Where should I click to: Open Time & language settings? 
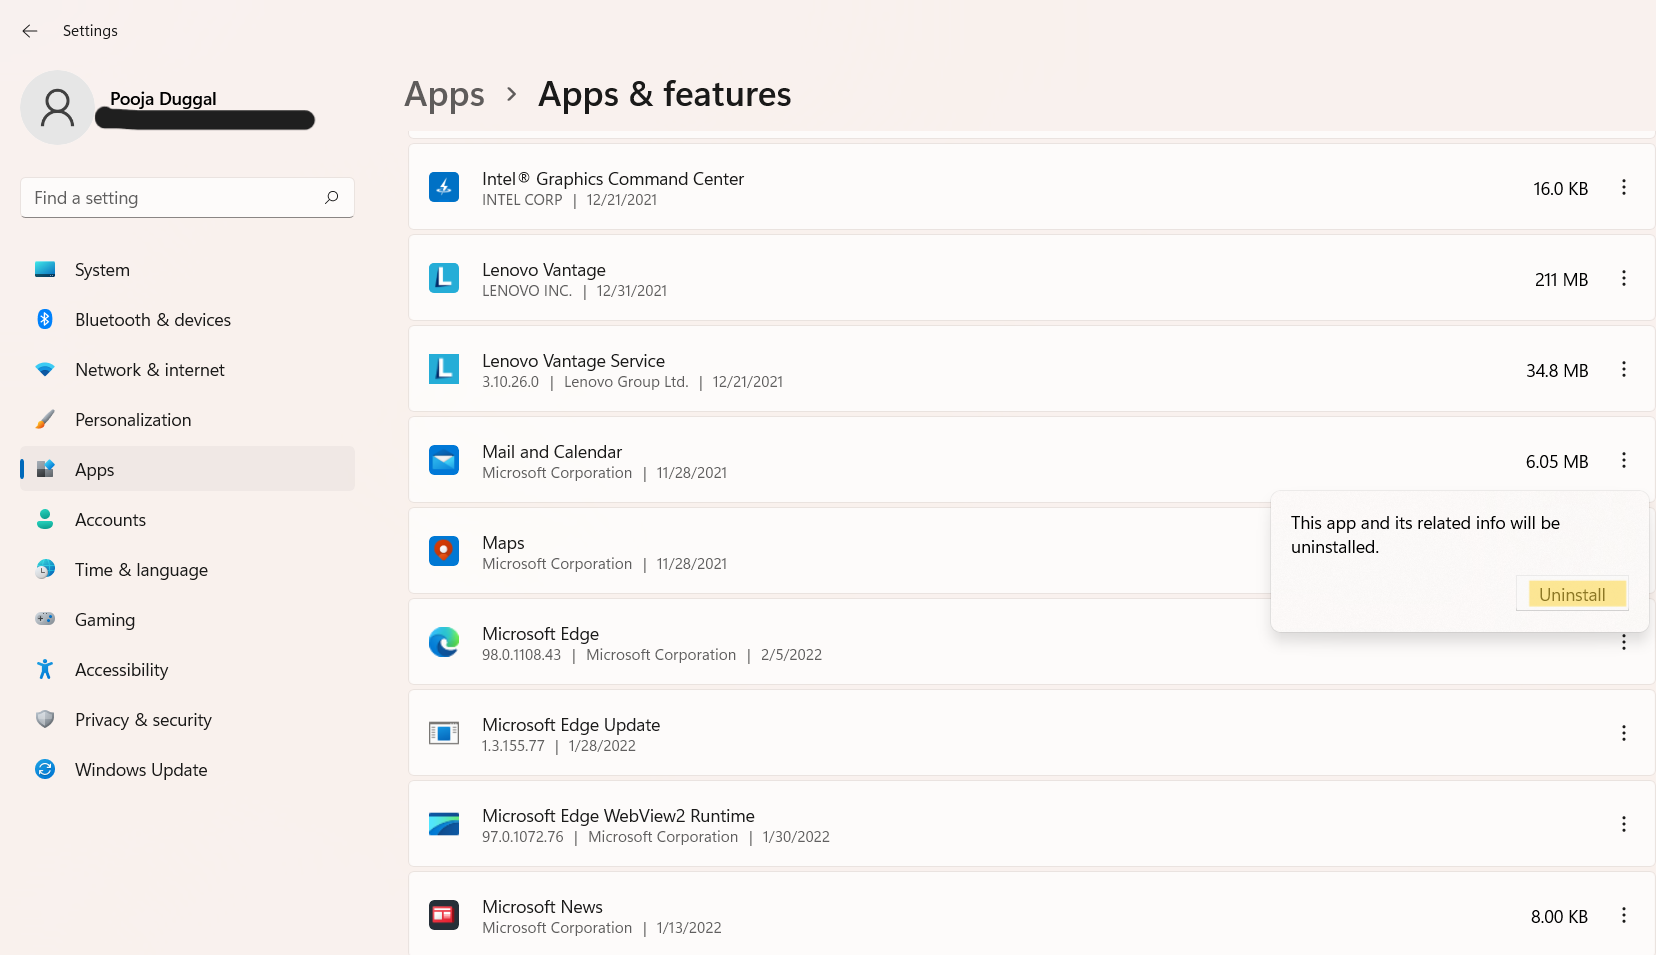(x=187, y=570)
